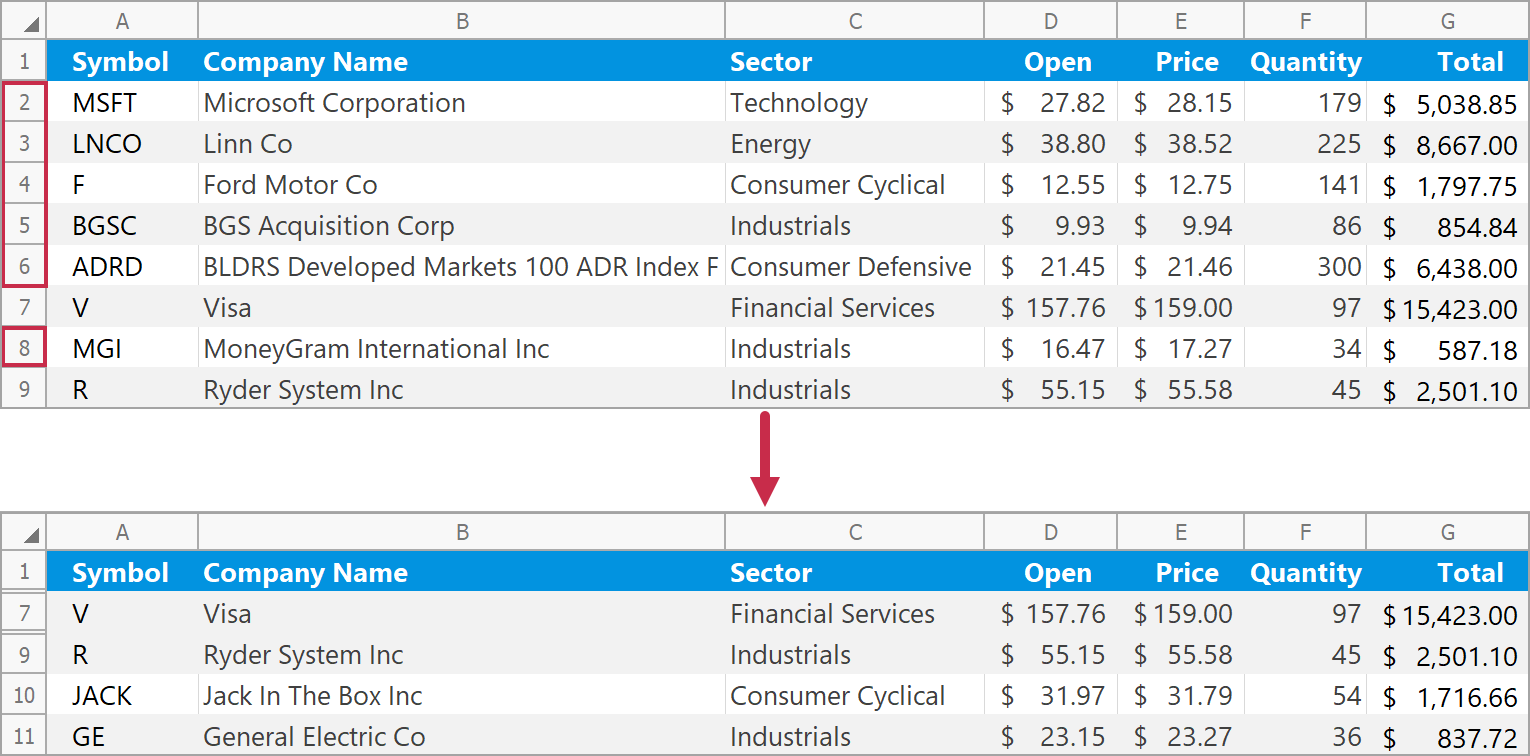Select row 8 header in top spreadsheet

pyautogui.click(x=25, y=349)
